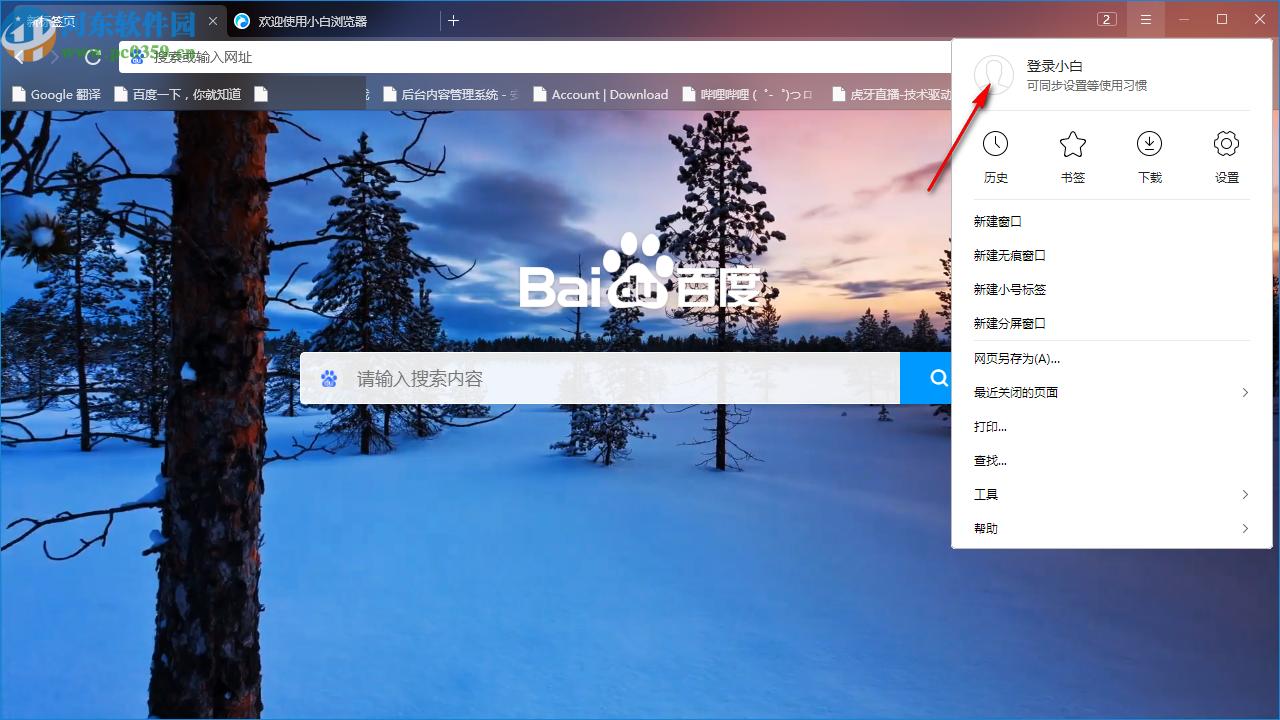1280x720 pixels.
Task: Expand the 帮助 submenu
Action: pos(1111,528)
